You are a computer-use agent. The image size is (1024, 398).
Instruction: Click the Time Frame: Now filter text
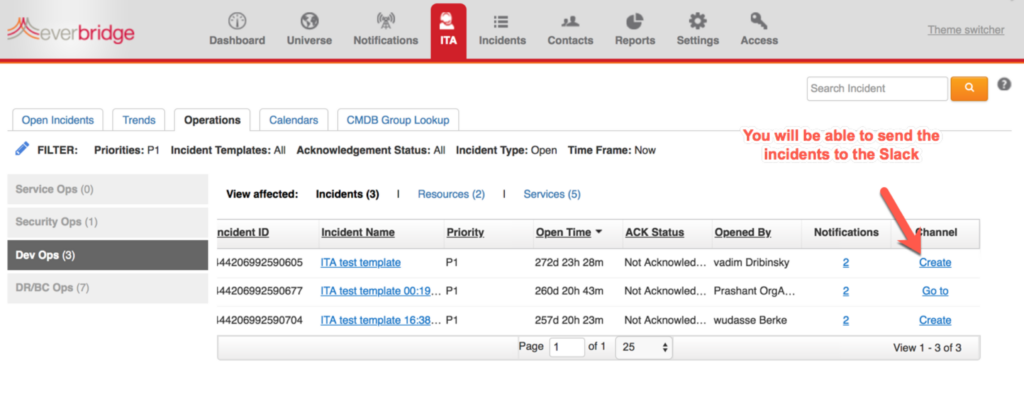click(612, 150)
